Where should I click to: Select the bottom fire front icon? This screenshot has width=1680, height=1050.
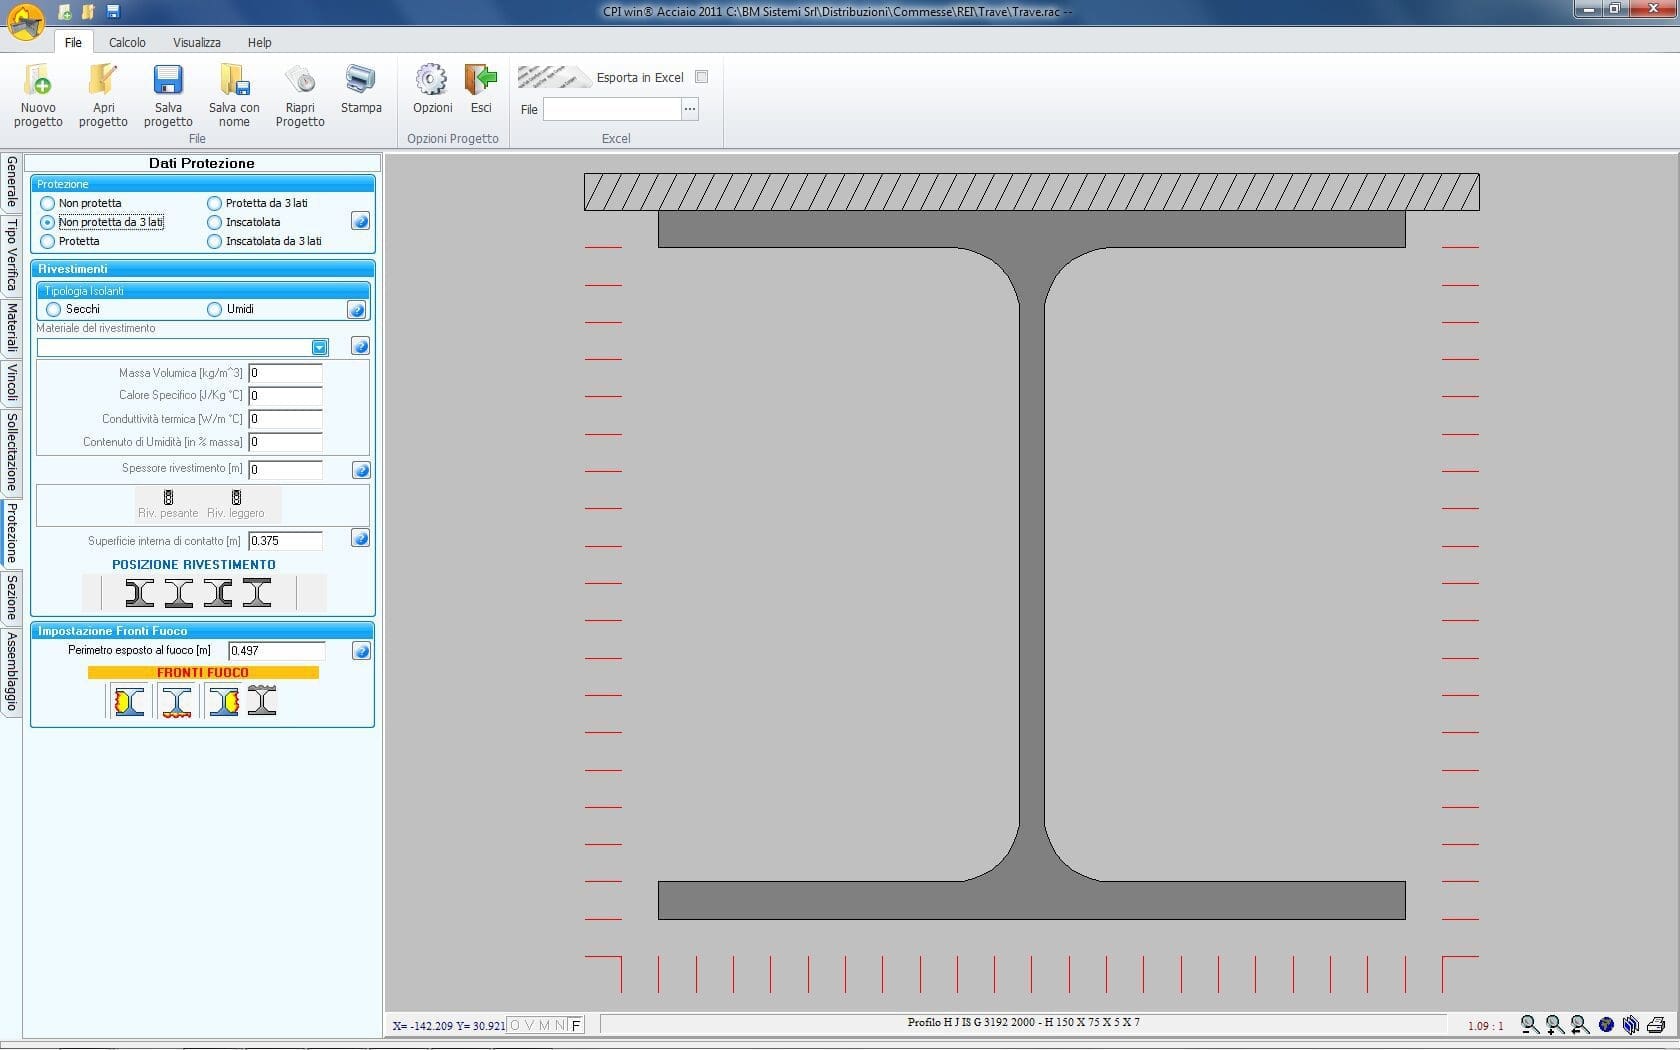click(177, 701)
